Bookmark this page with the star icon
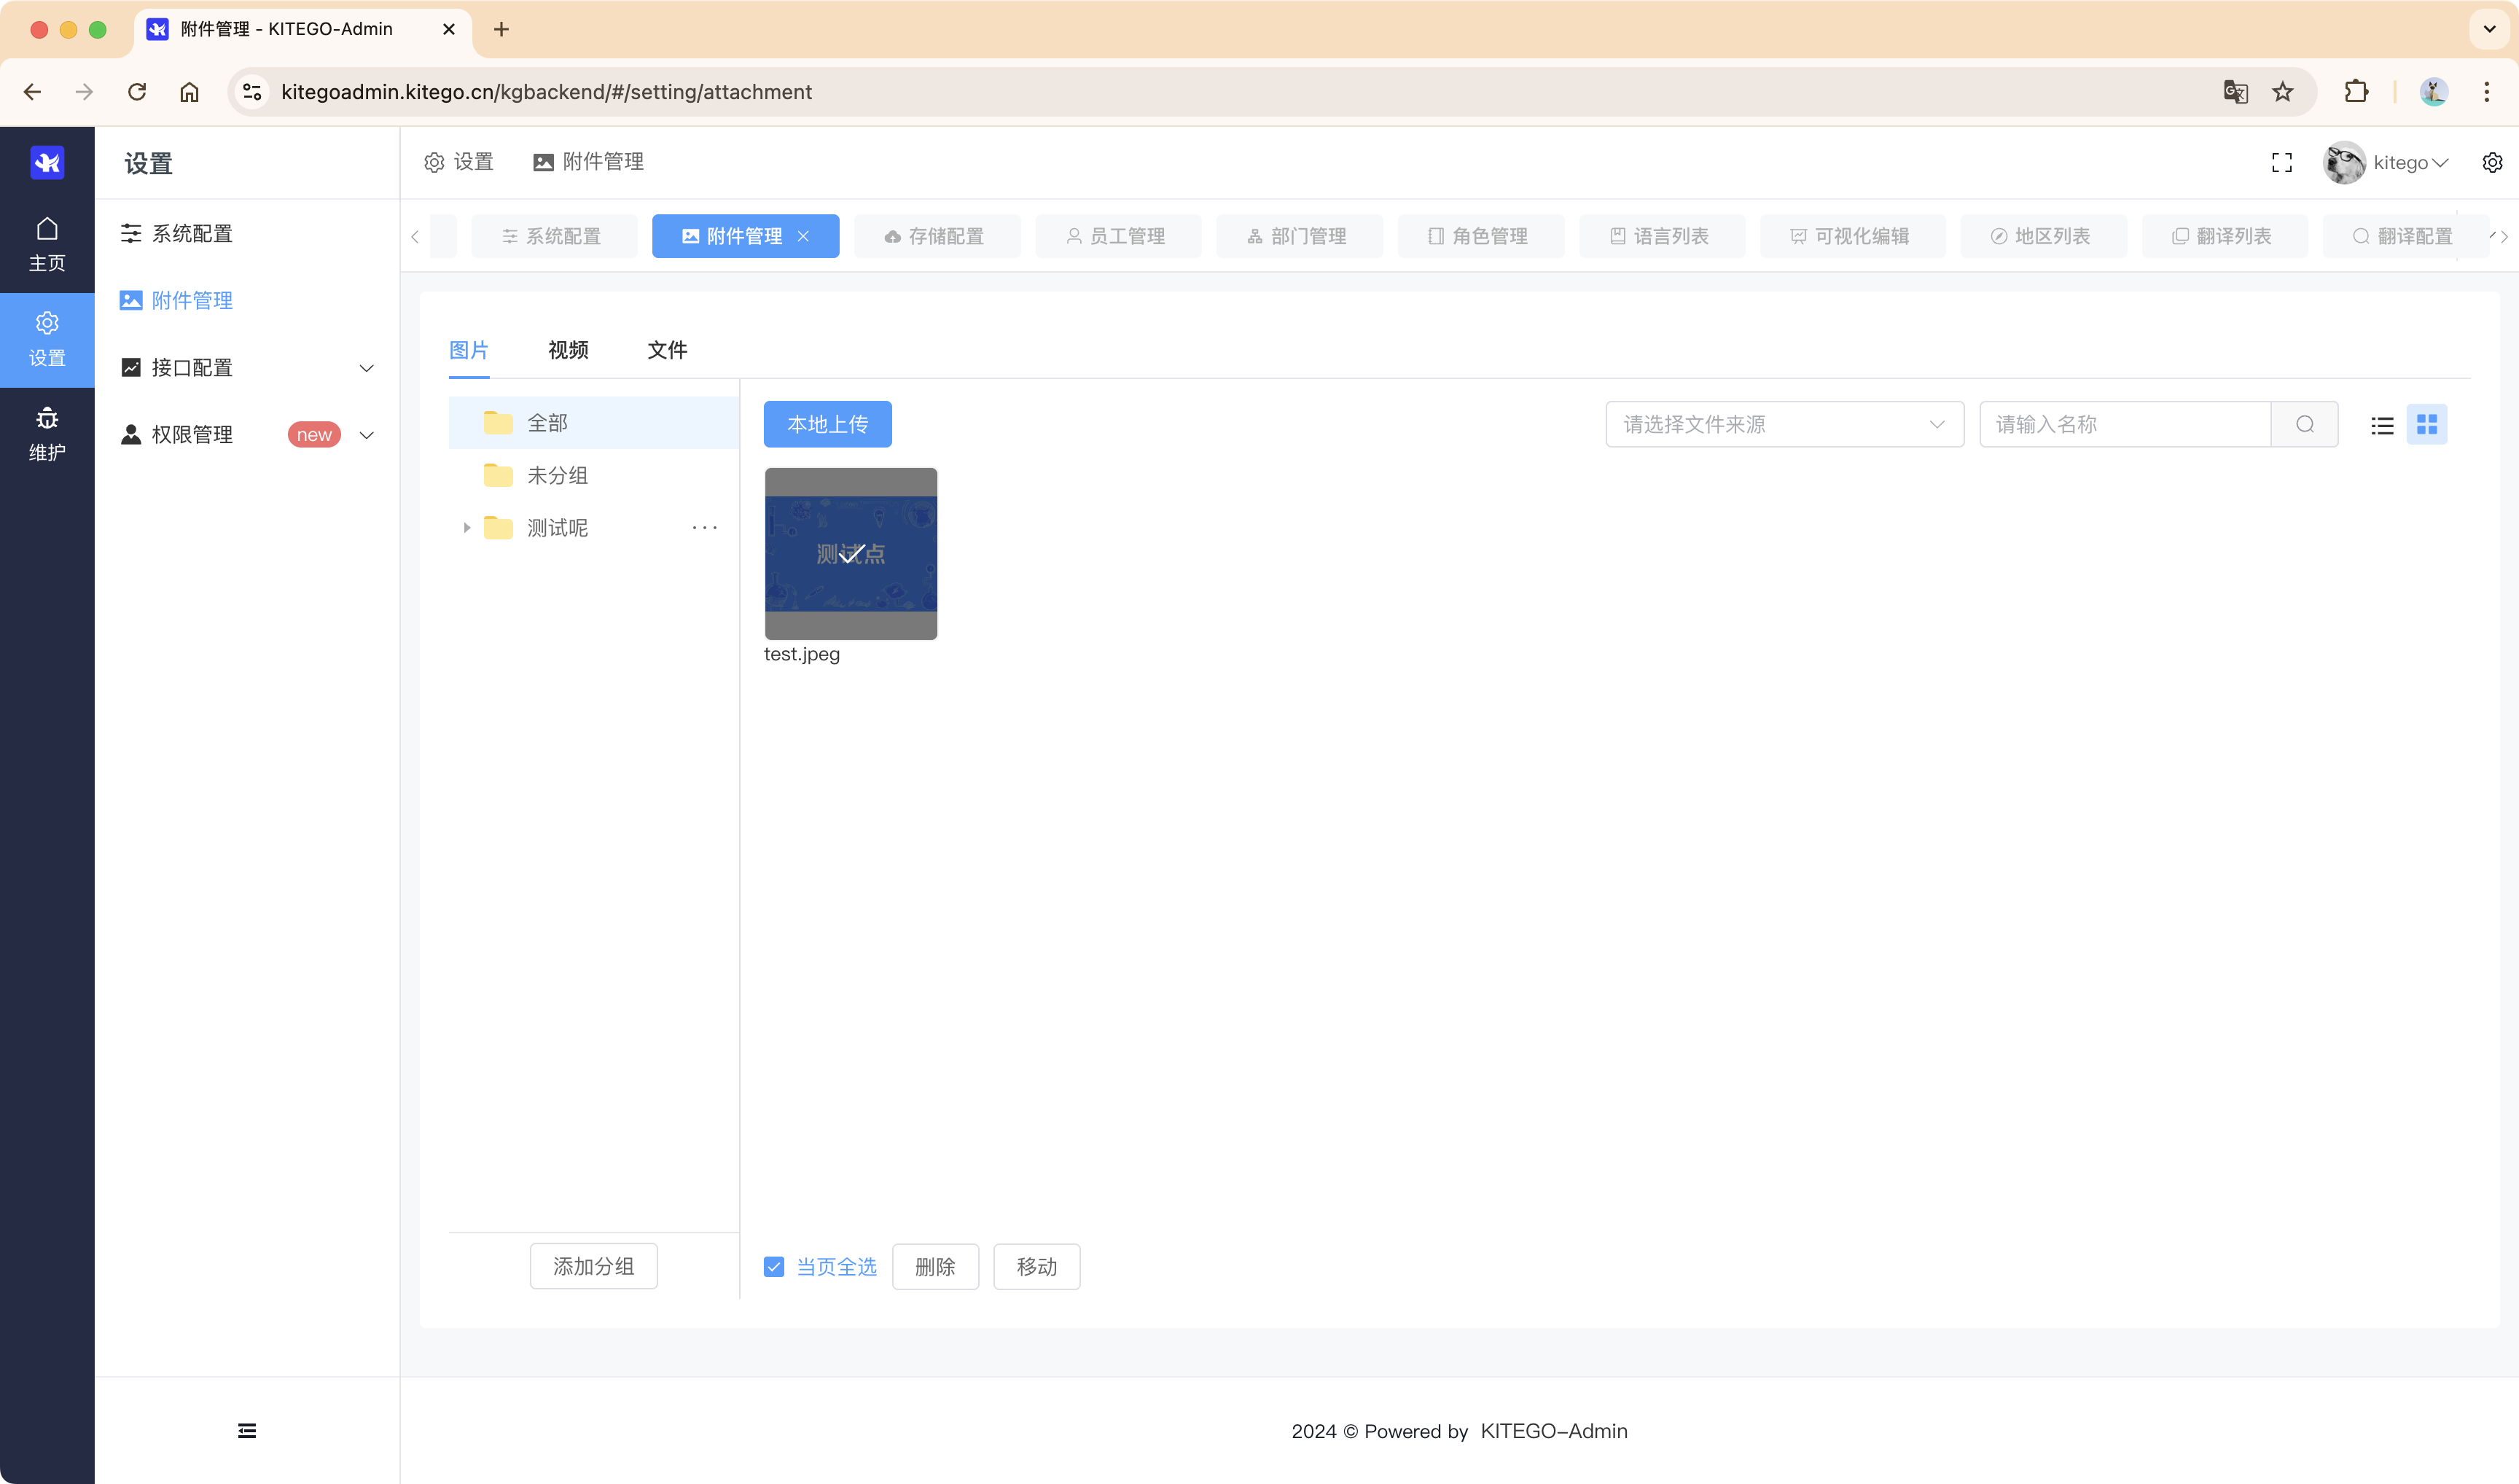This screenshot has height=1484, width=2519. (x=2282, y=92)
